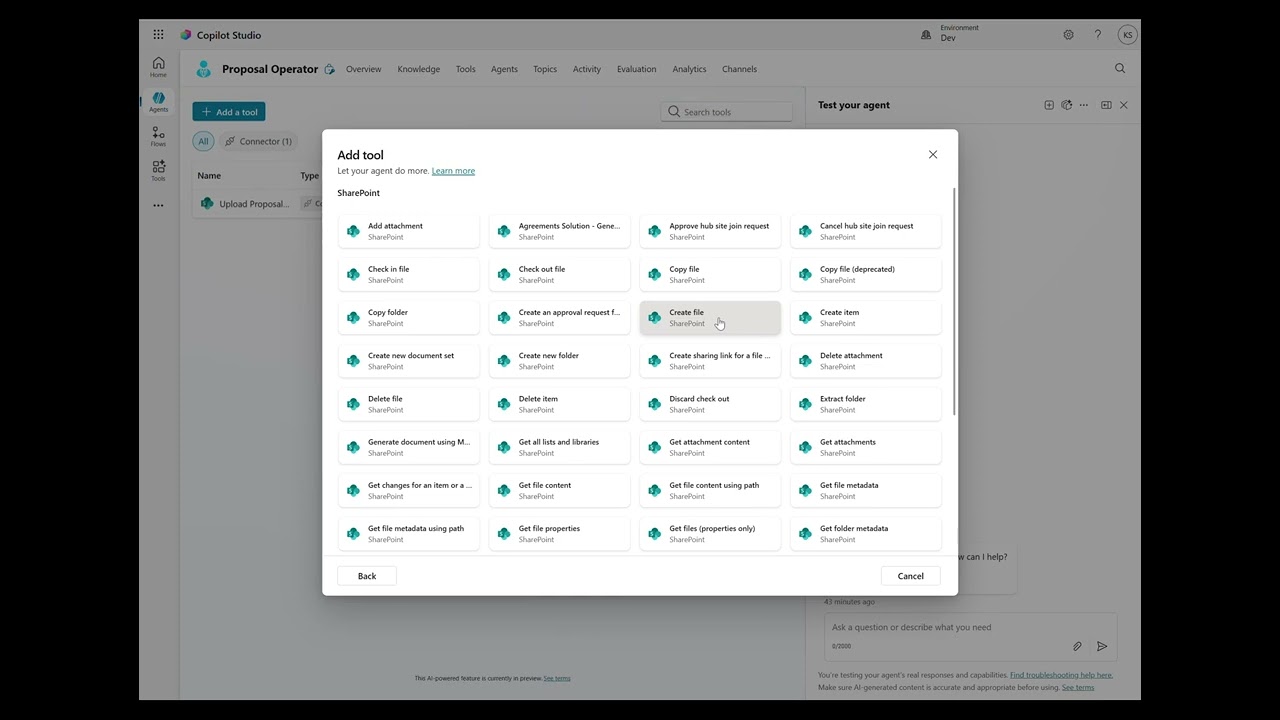Select the Get file content tool
The width and height of the screenshot is (1280, 720).
[x=560, y=489]
